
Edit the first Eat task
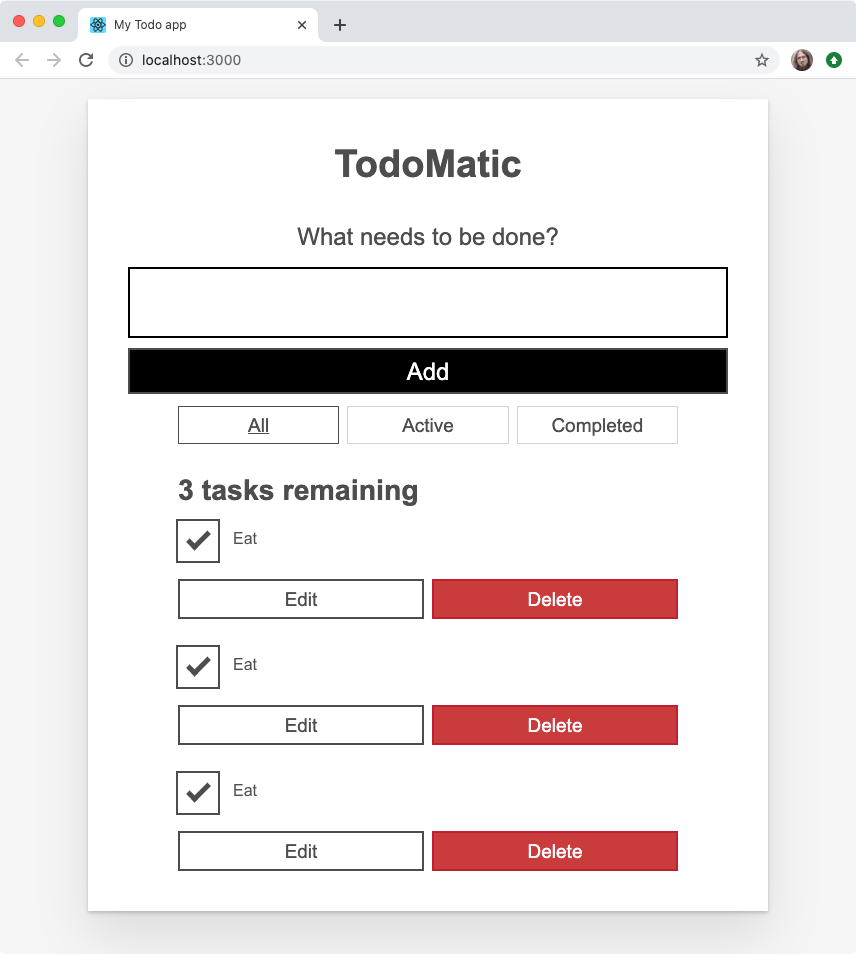point(300,599)
